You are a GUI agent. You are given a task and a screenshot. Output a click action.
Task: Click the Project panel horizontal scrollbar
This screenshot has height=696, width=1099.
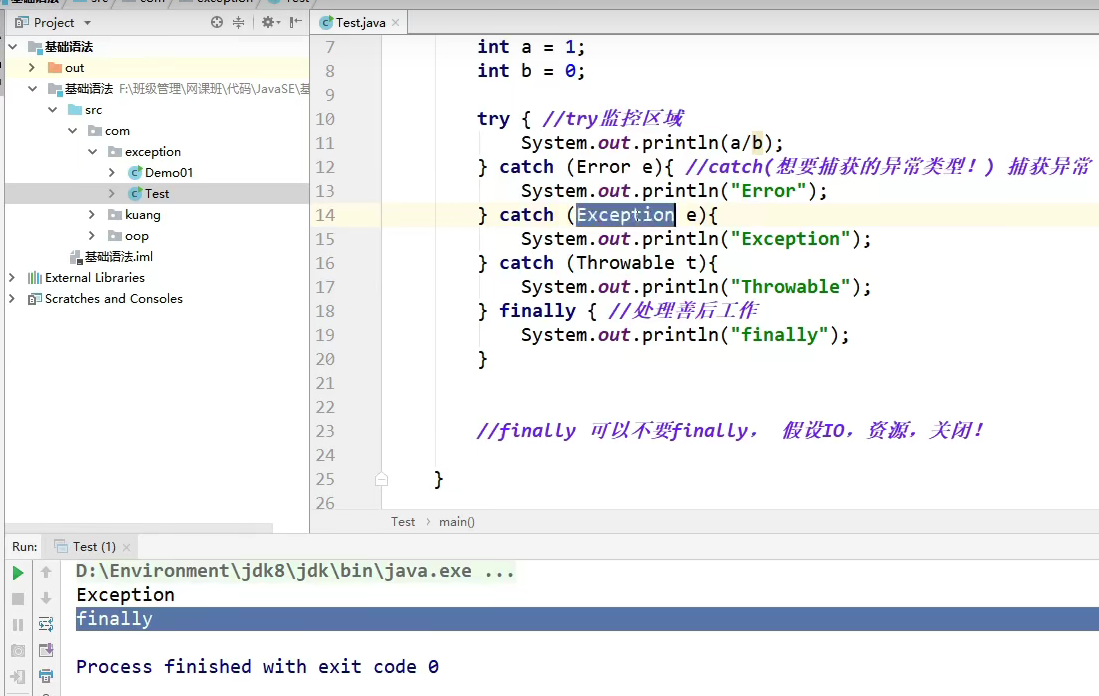(x=139, y=527)
